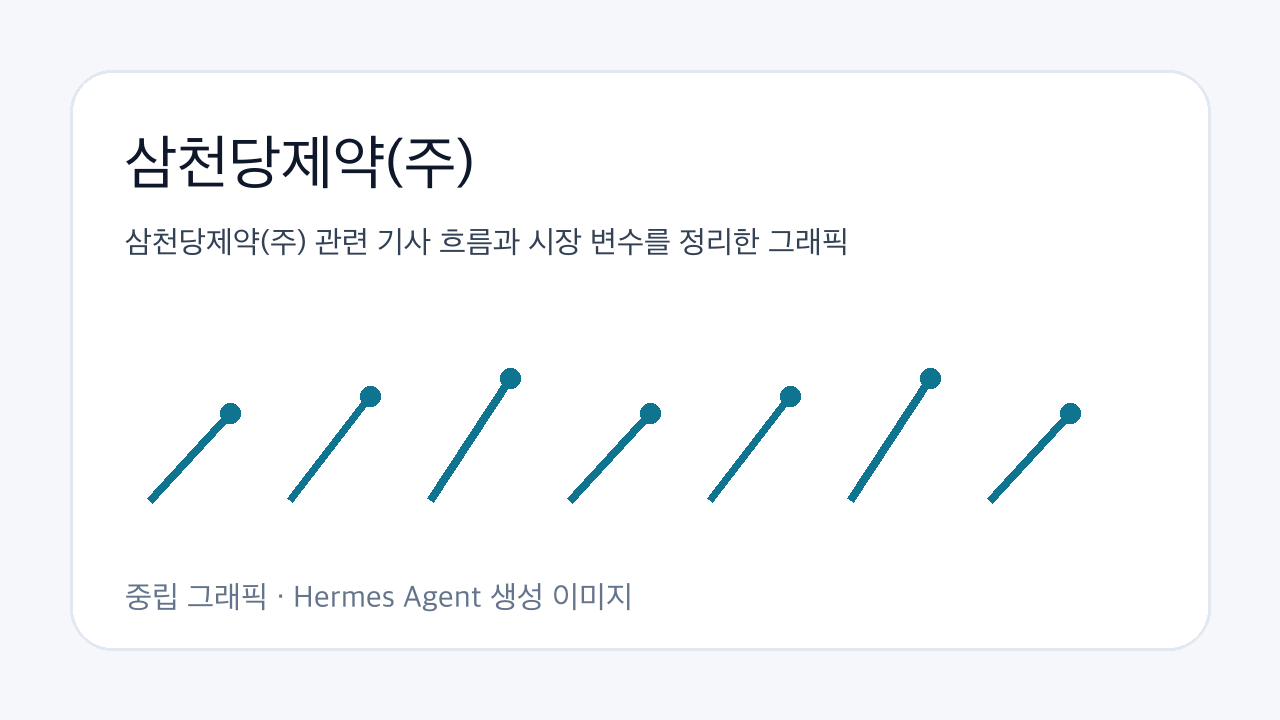
Task: Click the 삼천당제약(주) title heading
Action: (x=298, y=163)
